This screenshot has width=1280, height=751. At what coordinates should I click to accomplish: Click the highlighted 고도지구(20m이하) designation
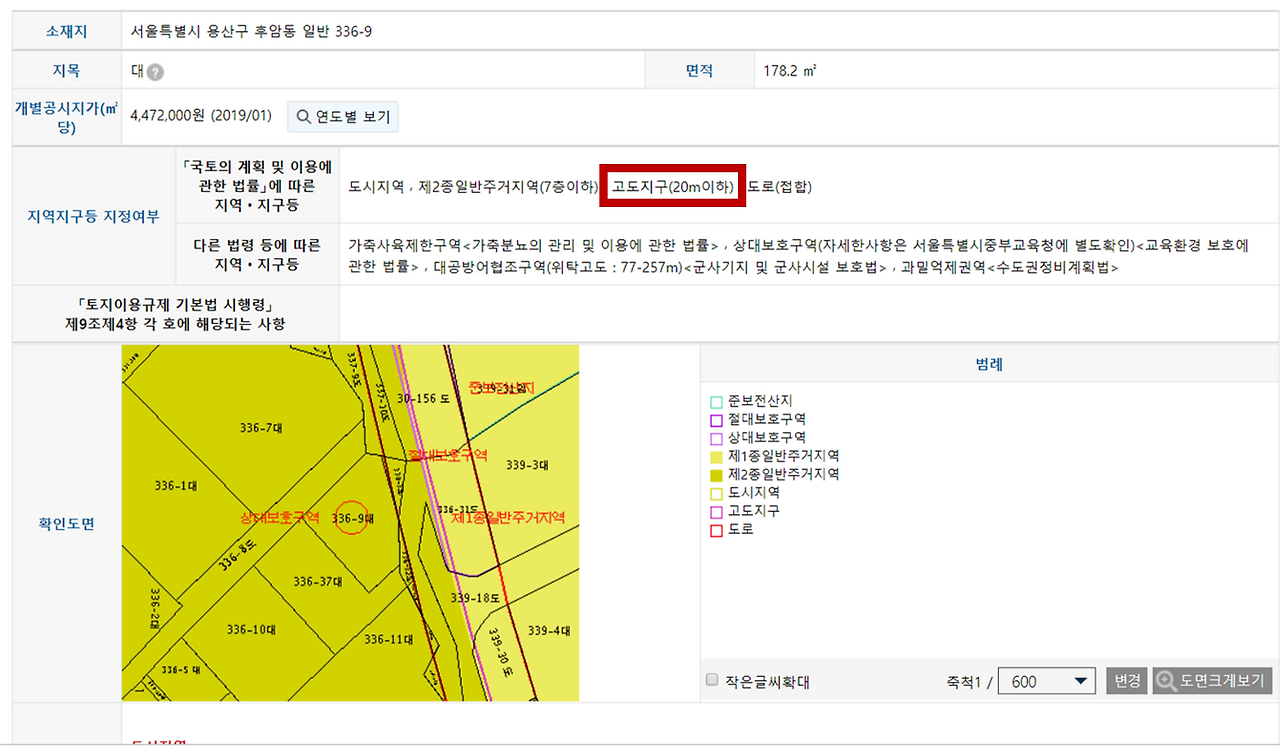click(672, 186)
